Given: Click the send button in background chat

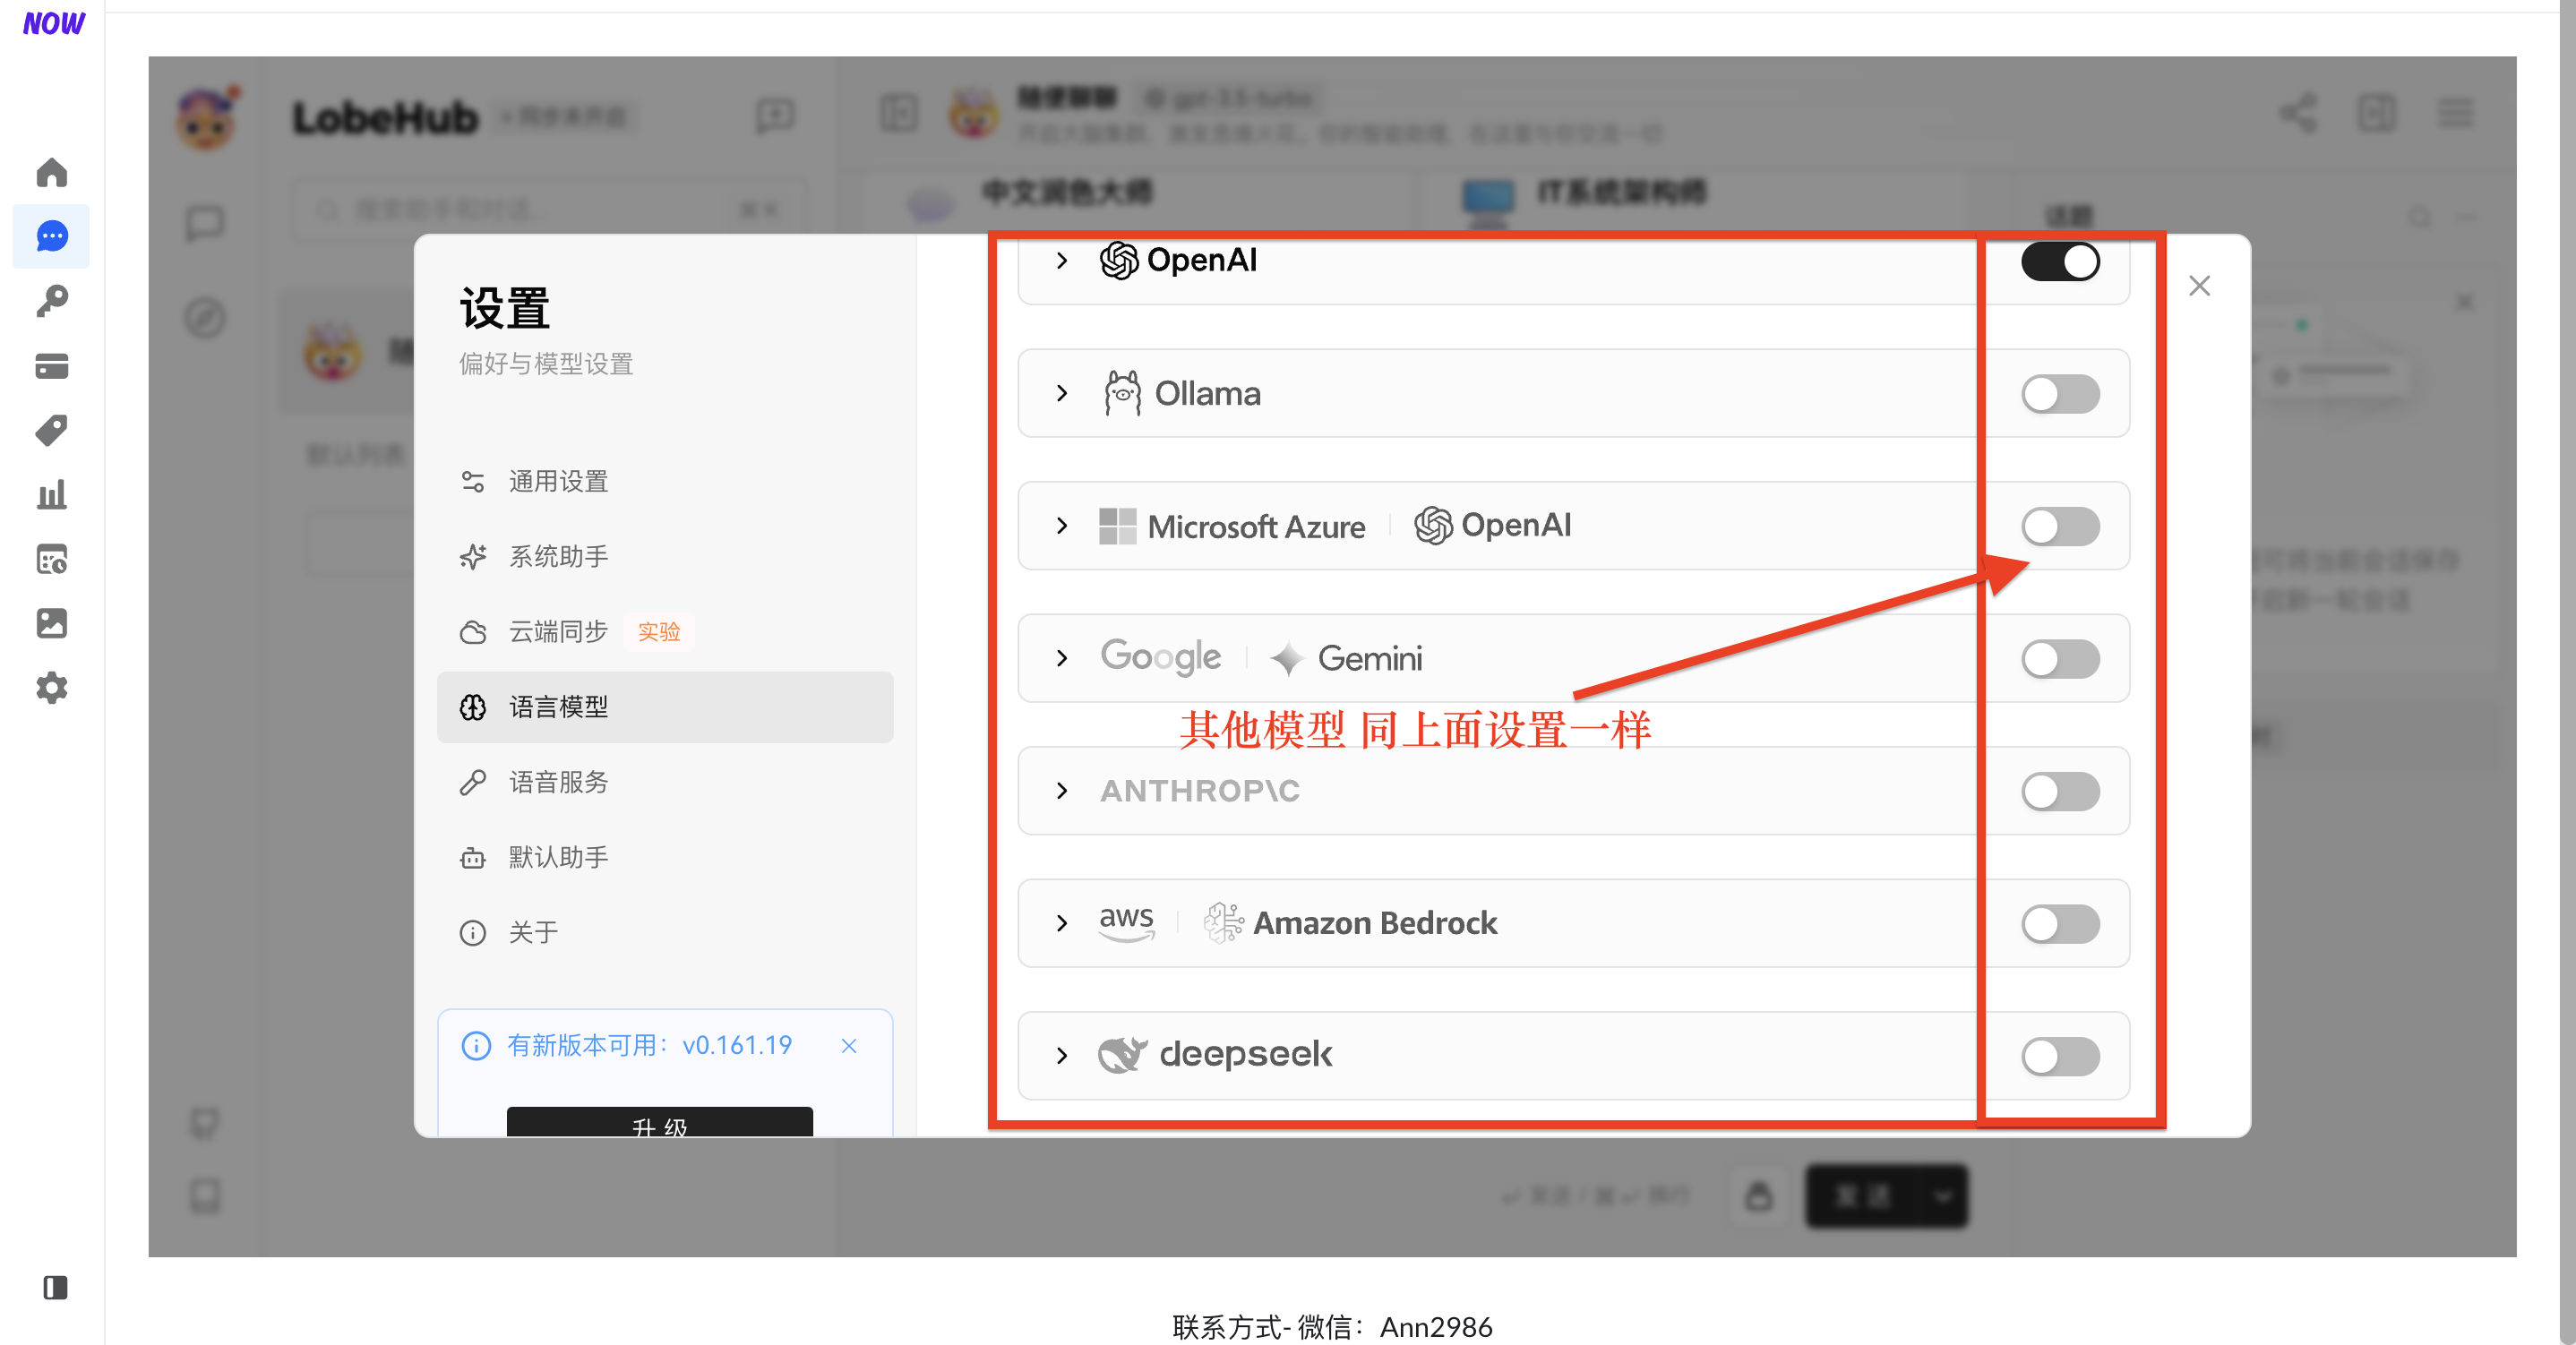Looking at the screenshot, I should pyautogui.click(x=1864, y=1196).
